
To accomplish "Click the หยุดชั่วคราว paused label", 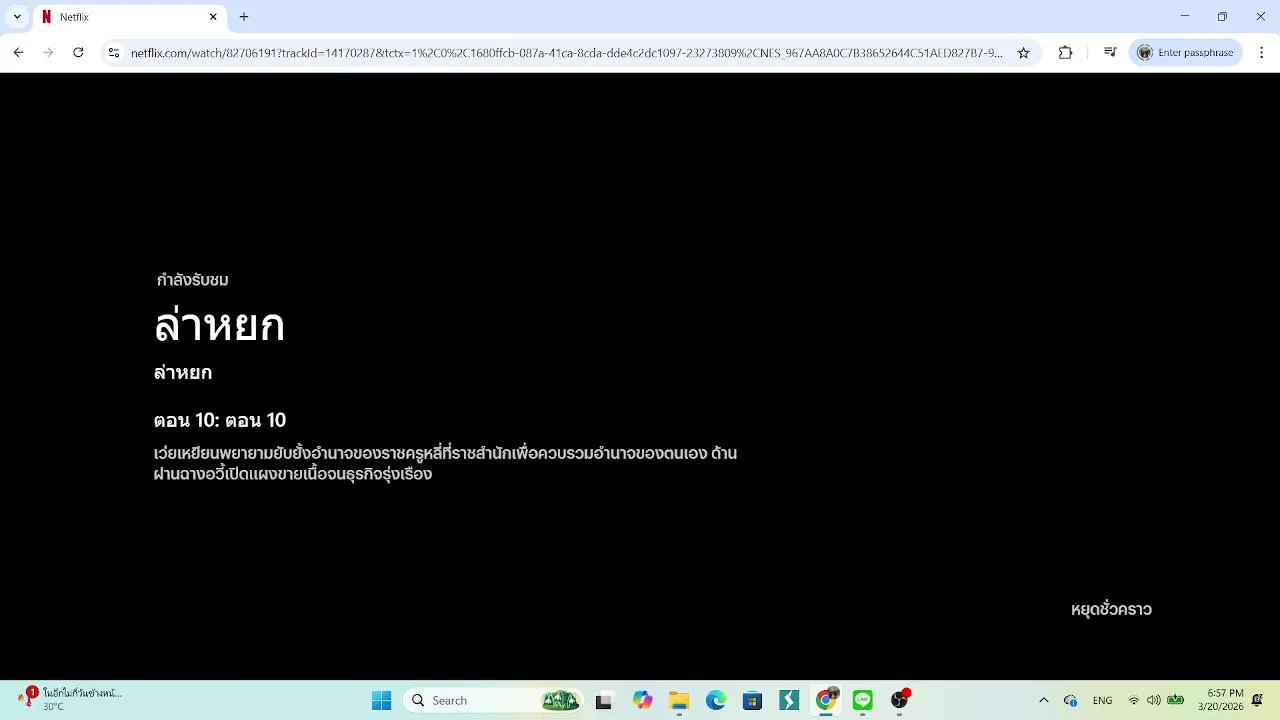I will pyautogui.click(x=1111, y=609).
